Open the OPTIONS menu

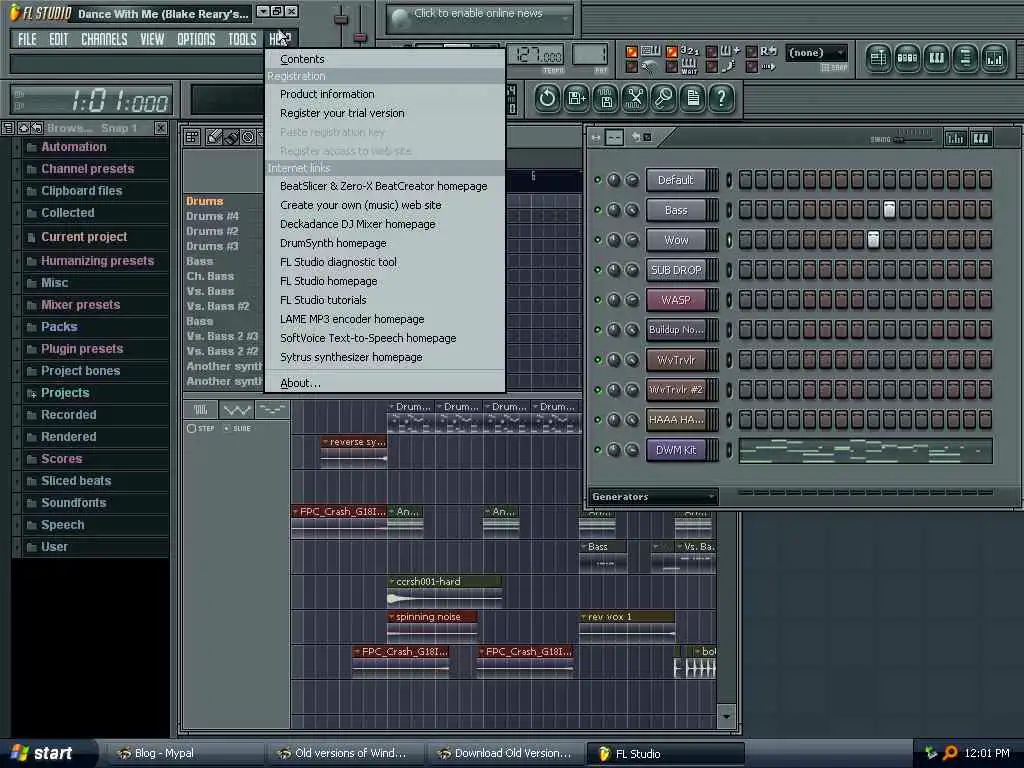[196, 39]
